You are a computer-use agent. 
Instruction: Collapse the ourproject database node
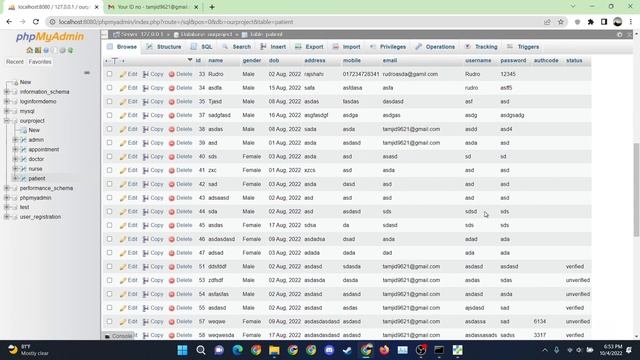(7, 121)
